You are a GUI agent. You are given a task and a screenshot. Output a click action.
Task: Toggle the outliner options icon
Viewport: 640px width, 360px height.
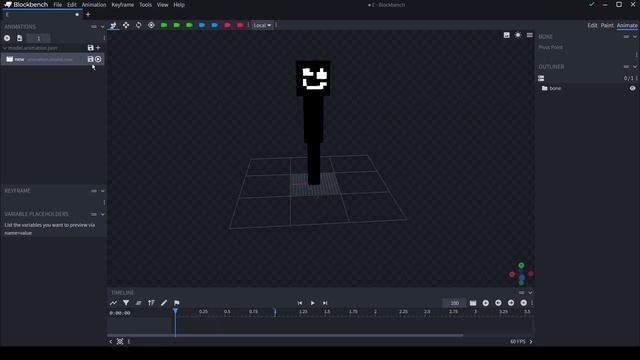541,78
